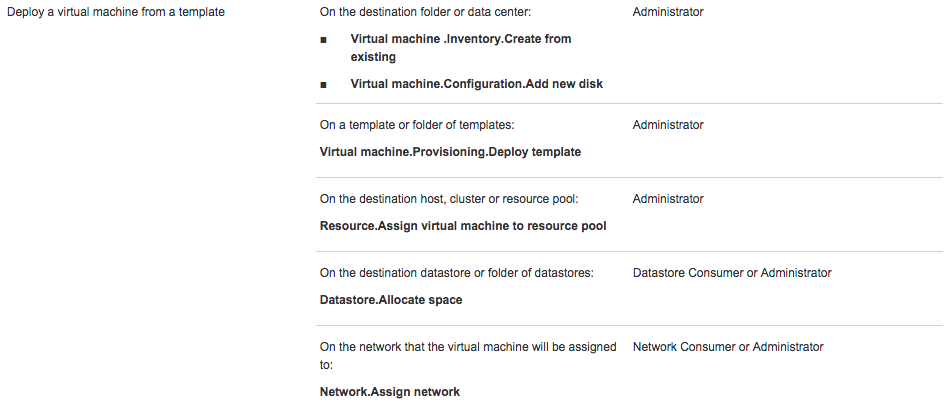Click the 'Datastore Consumer or Administrator' role text

[x=732, y=273]
